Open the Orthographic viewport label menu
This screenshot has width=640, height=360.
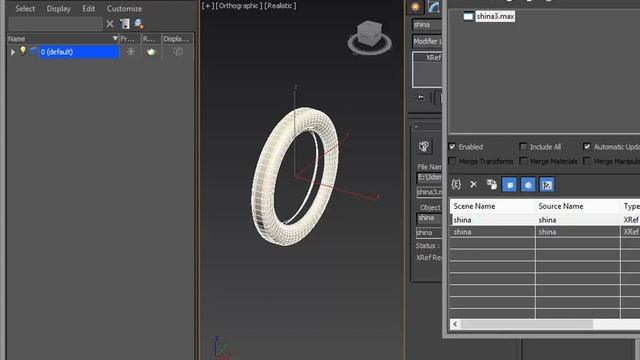[239, 6]
